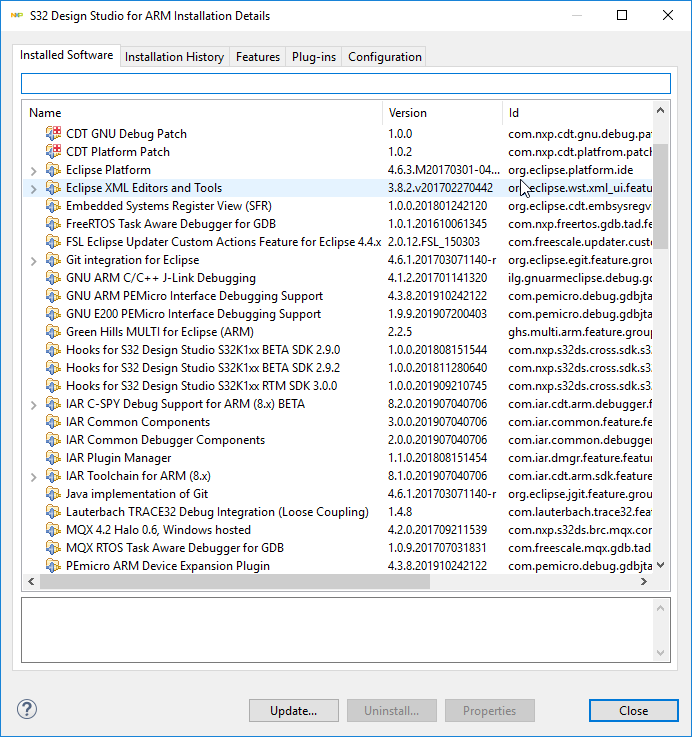The image size is (692, 737).
Task: Sort the list by the Id column header
Action: click(x=577, y=113)
